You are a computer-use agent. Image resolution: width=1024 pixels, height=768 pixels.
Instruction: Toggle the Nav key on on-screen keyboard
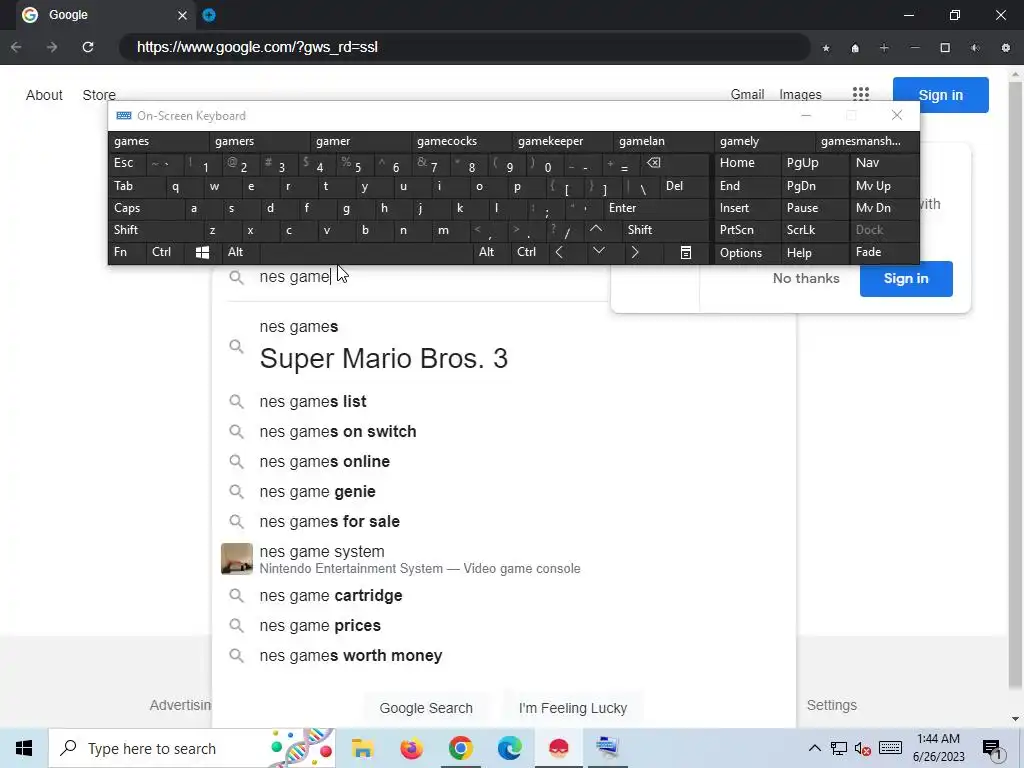884,163
